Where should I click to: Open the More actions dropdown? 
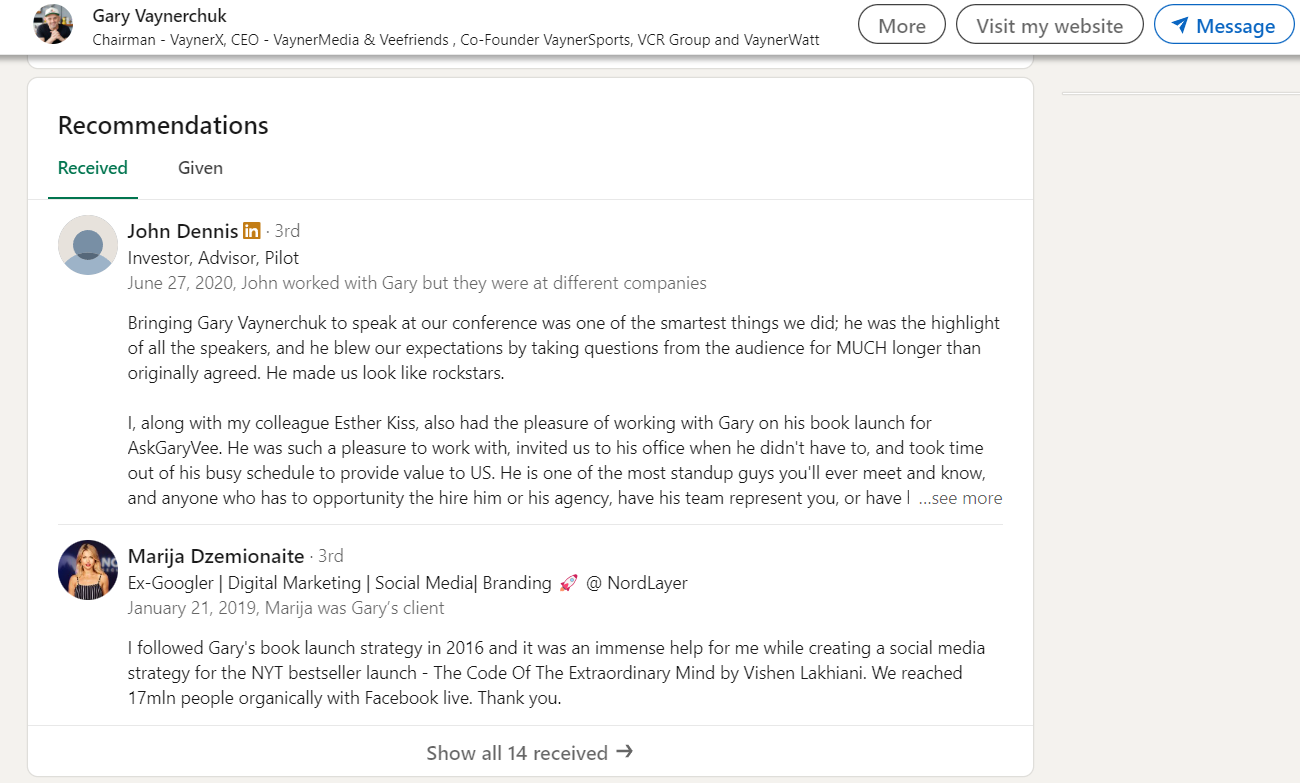pyautogui.click(x=901, y=26)
